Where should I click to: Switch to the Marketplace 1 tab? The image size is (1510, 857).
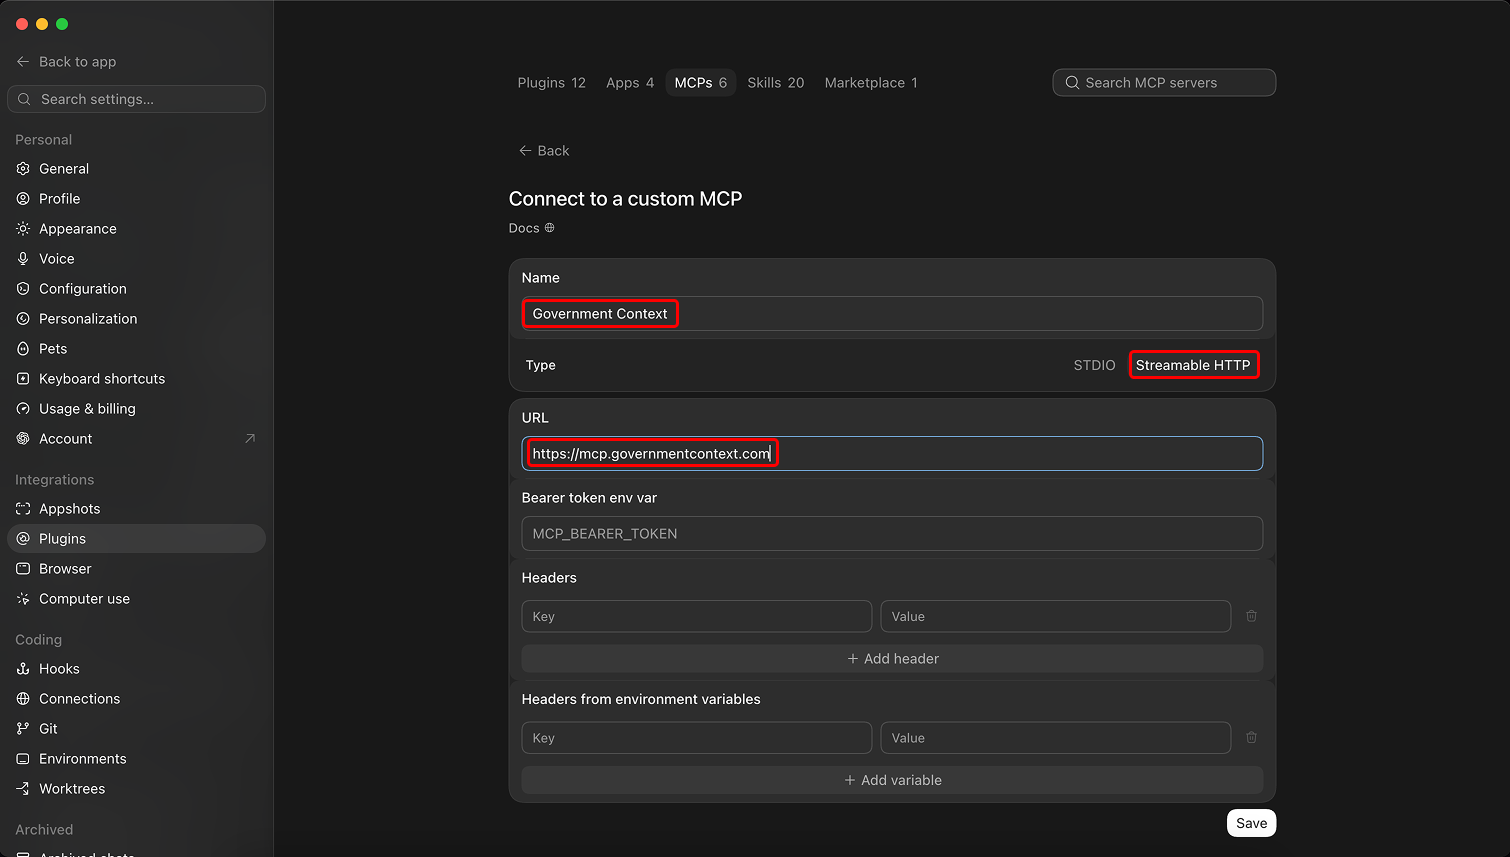pos(871,83)
